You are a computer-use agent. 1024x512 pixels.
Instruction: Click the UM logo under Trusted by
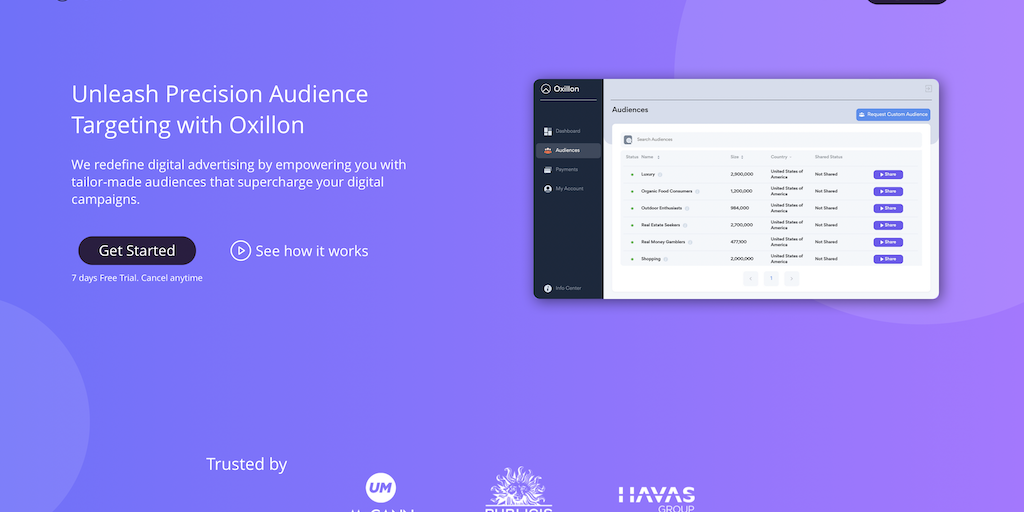tap(381, 488)
